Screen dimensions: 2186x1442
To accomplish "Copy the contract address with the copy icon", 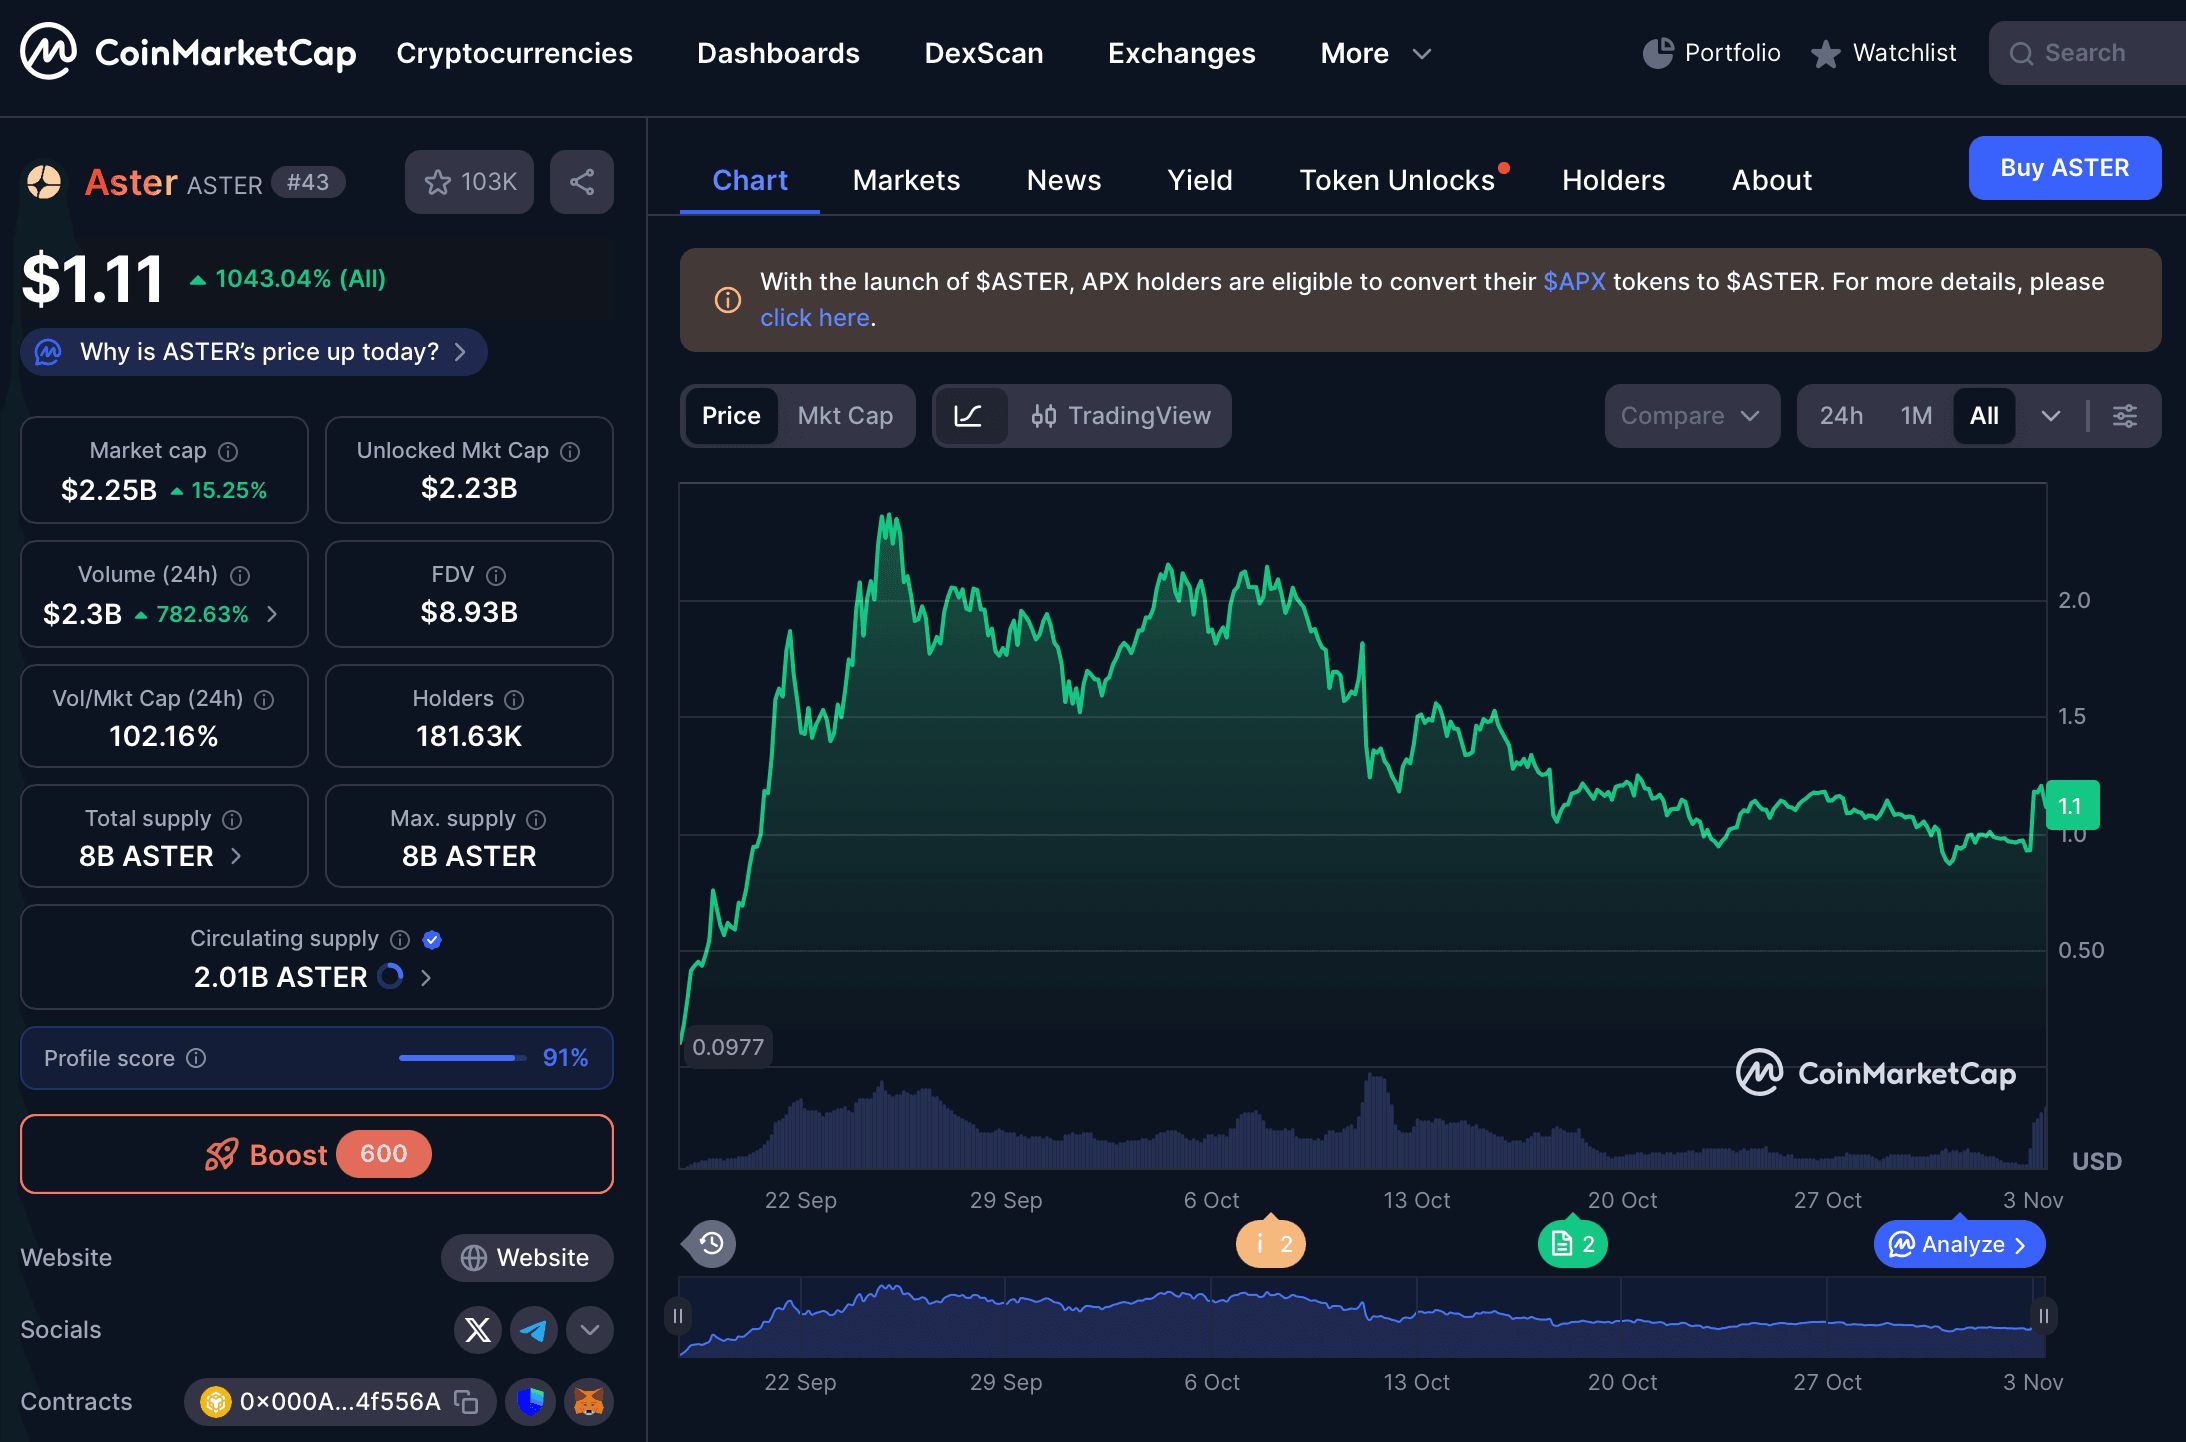I will (x=466, y=1402).
